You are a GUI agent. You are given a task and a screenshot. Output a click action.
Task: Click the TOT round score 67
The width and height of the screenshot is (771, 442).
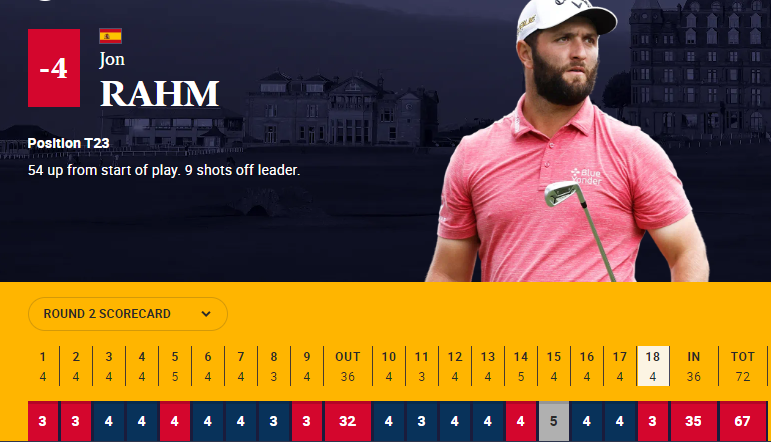click(742, 421)
